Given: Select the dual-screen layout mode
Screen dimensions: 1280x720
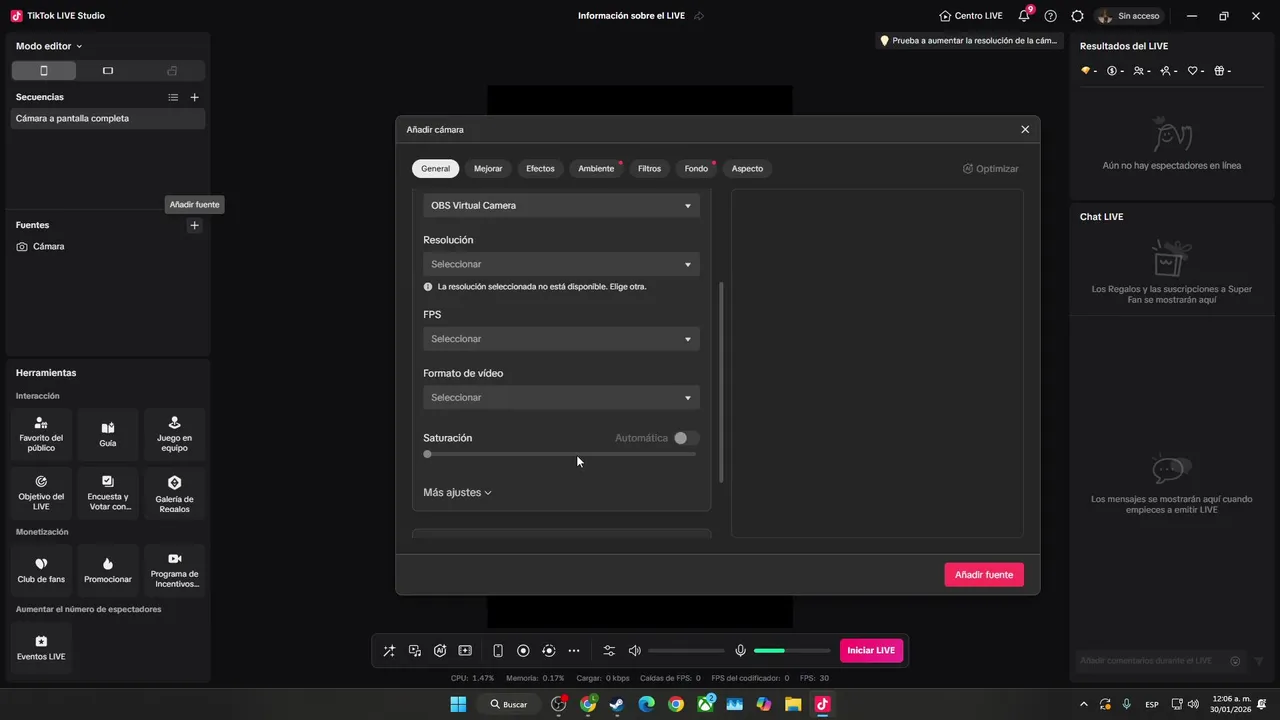Looking at the screenshot, I should pyautogui.click(x=172, y=71).
